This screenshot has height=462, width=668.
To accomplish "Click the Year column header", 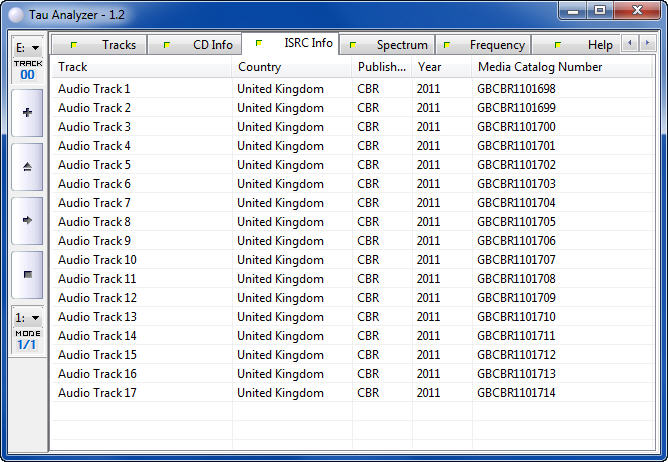I will pos(440,67).
